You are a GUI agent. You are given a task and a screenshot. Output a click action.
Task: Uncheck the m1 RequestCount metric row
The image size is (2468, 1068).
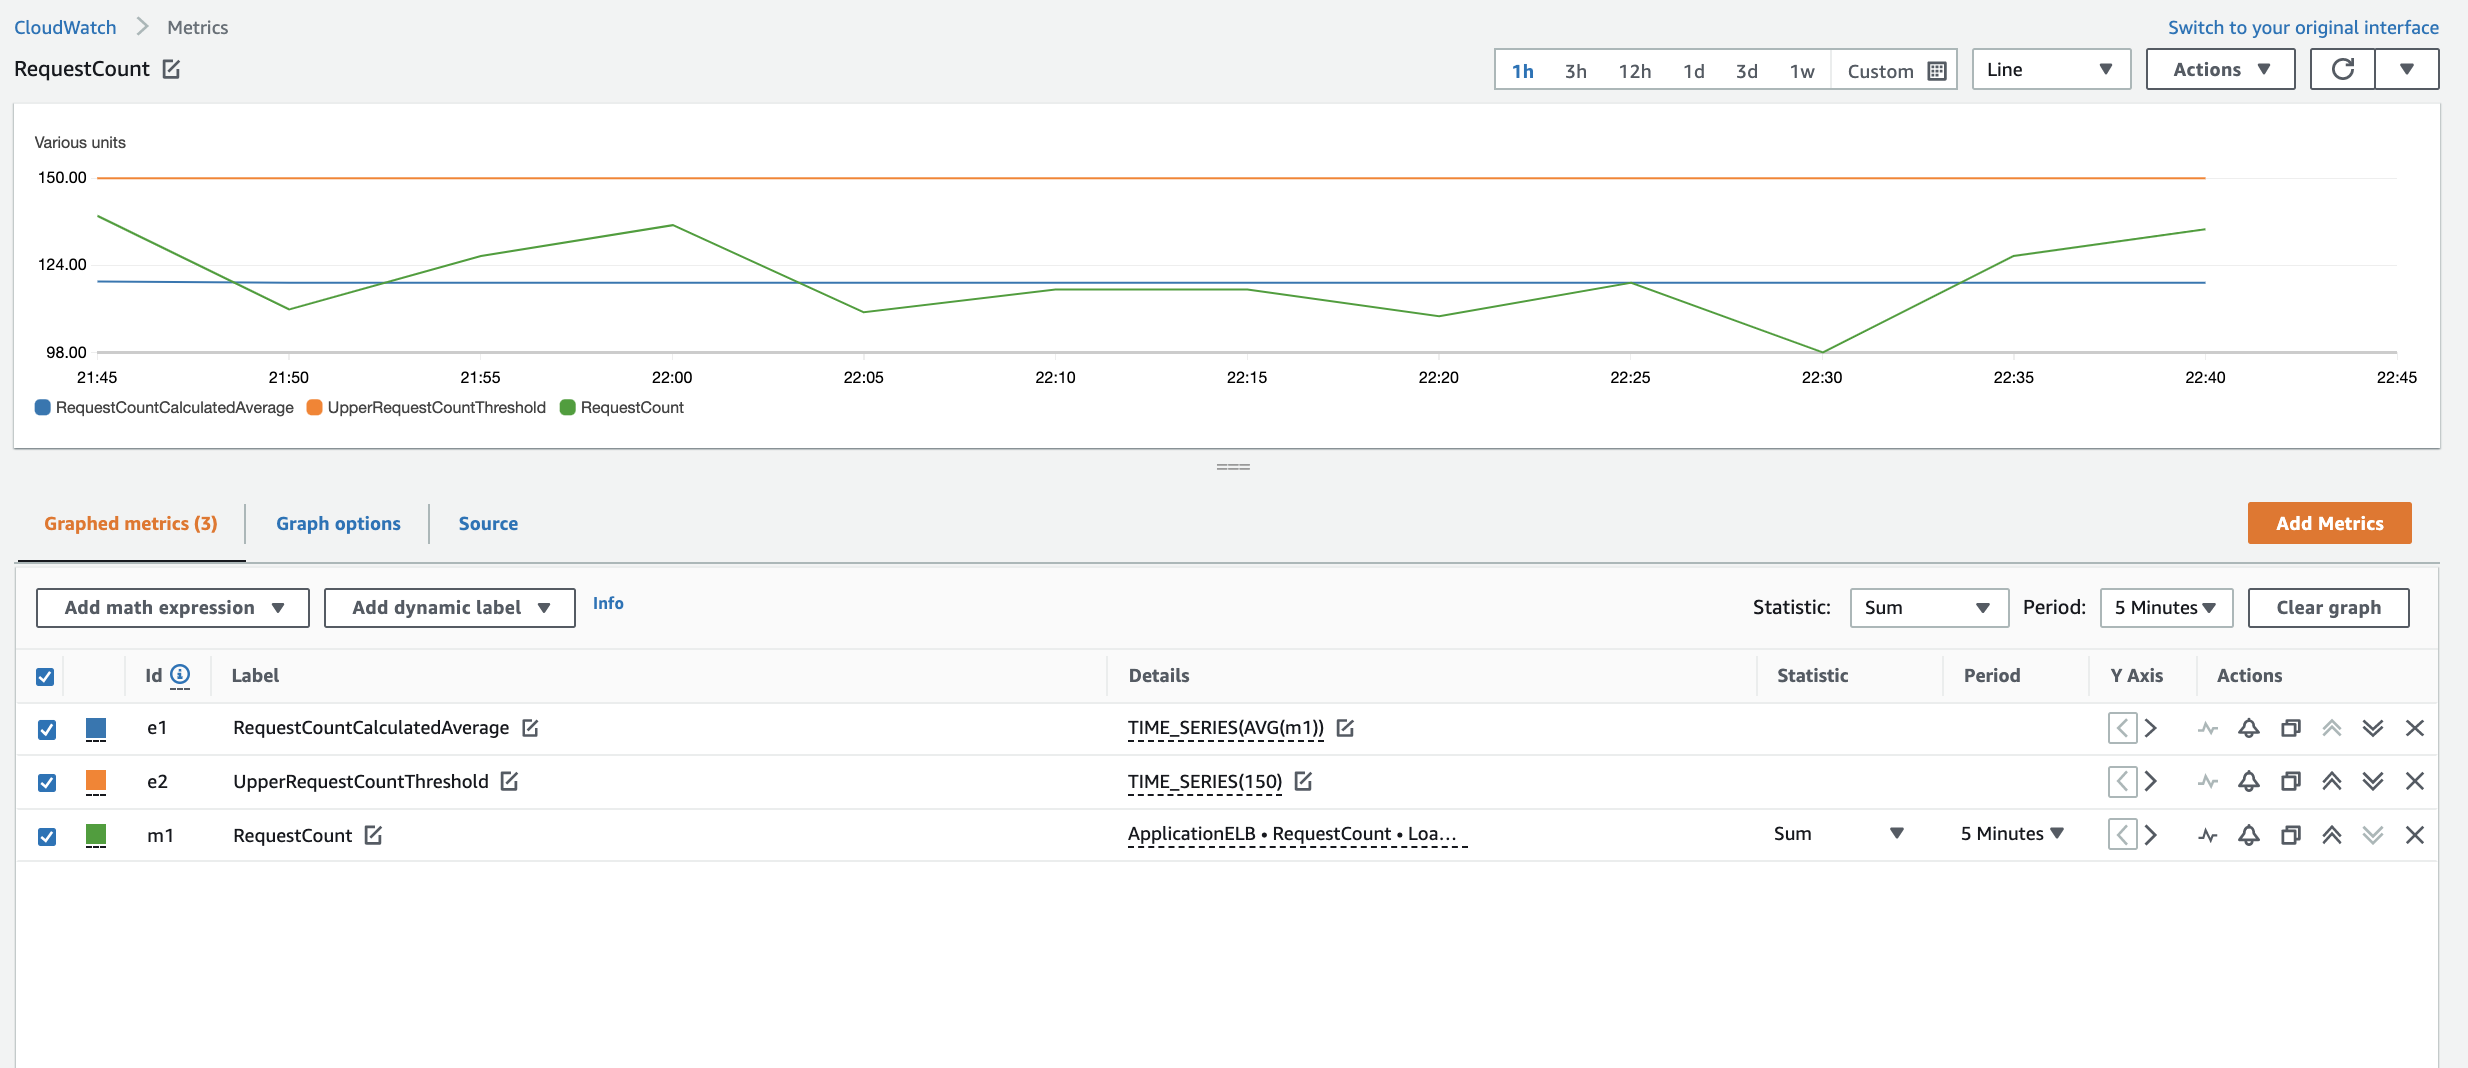46,835
